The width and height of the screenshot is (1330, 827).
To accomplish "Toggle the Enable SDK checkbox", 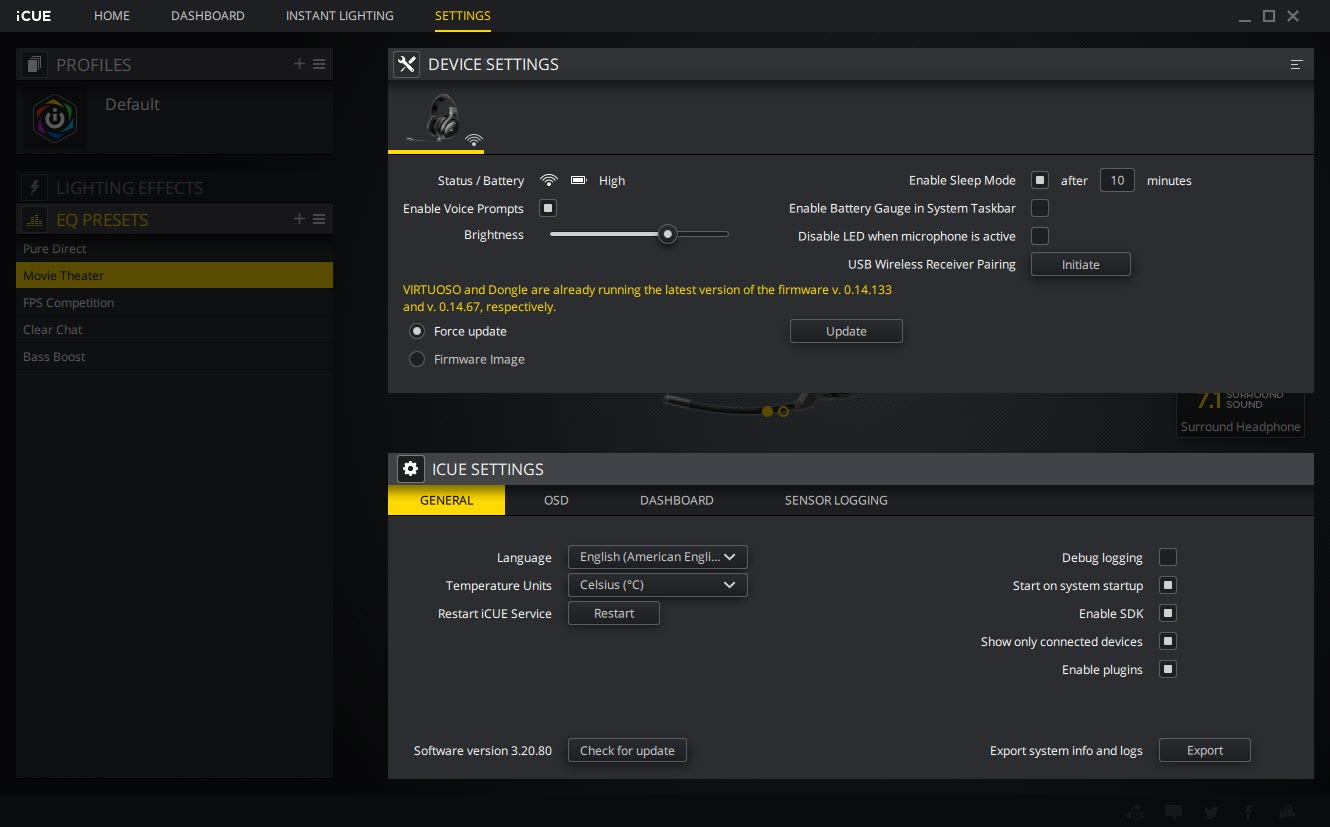I will tap(1168, 613).
